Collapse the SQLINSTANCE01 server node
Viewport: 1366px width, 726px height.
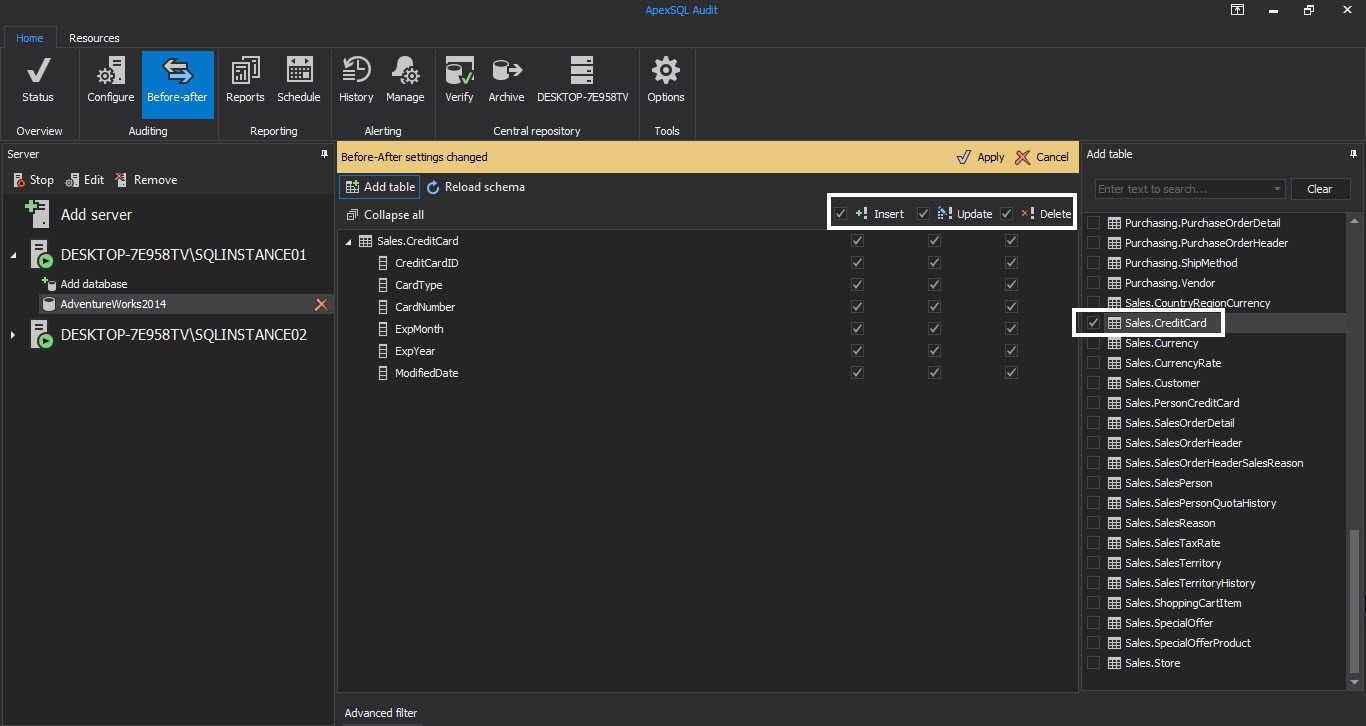point(14,255)
